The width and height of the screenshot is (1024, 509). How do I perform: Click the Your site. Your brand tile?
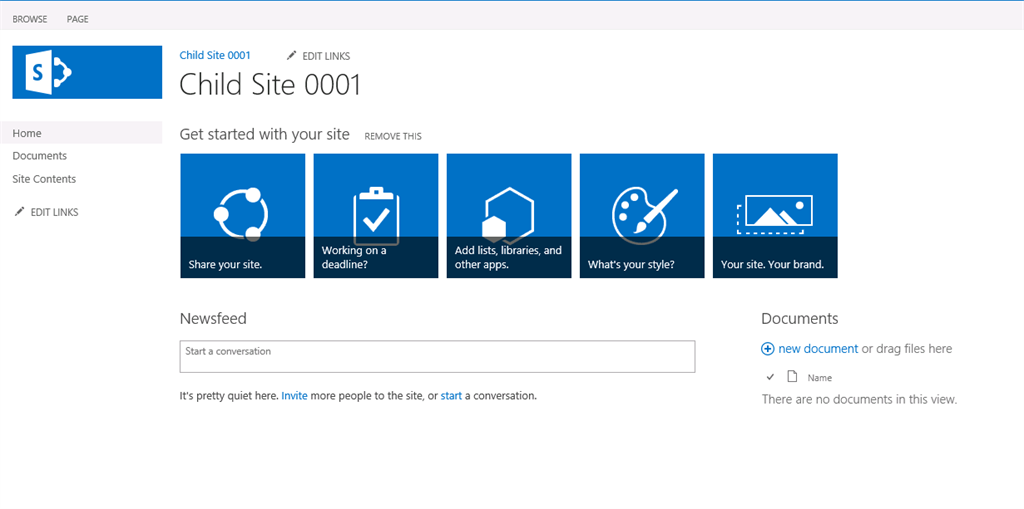pyautogui.click(x=774, y=215)
